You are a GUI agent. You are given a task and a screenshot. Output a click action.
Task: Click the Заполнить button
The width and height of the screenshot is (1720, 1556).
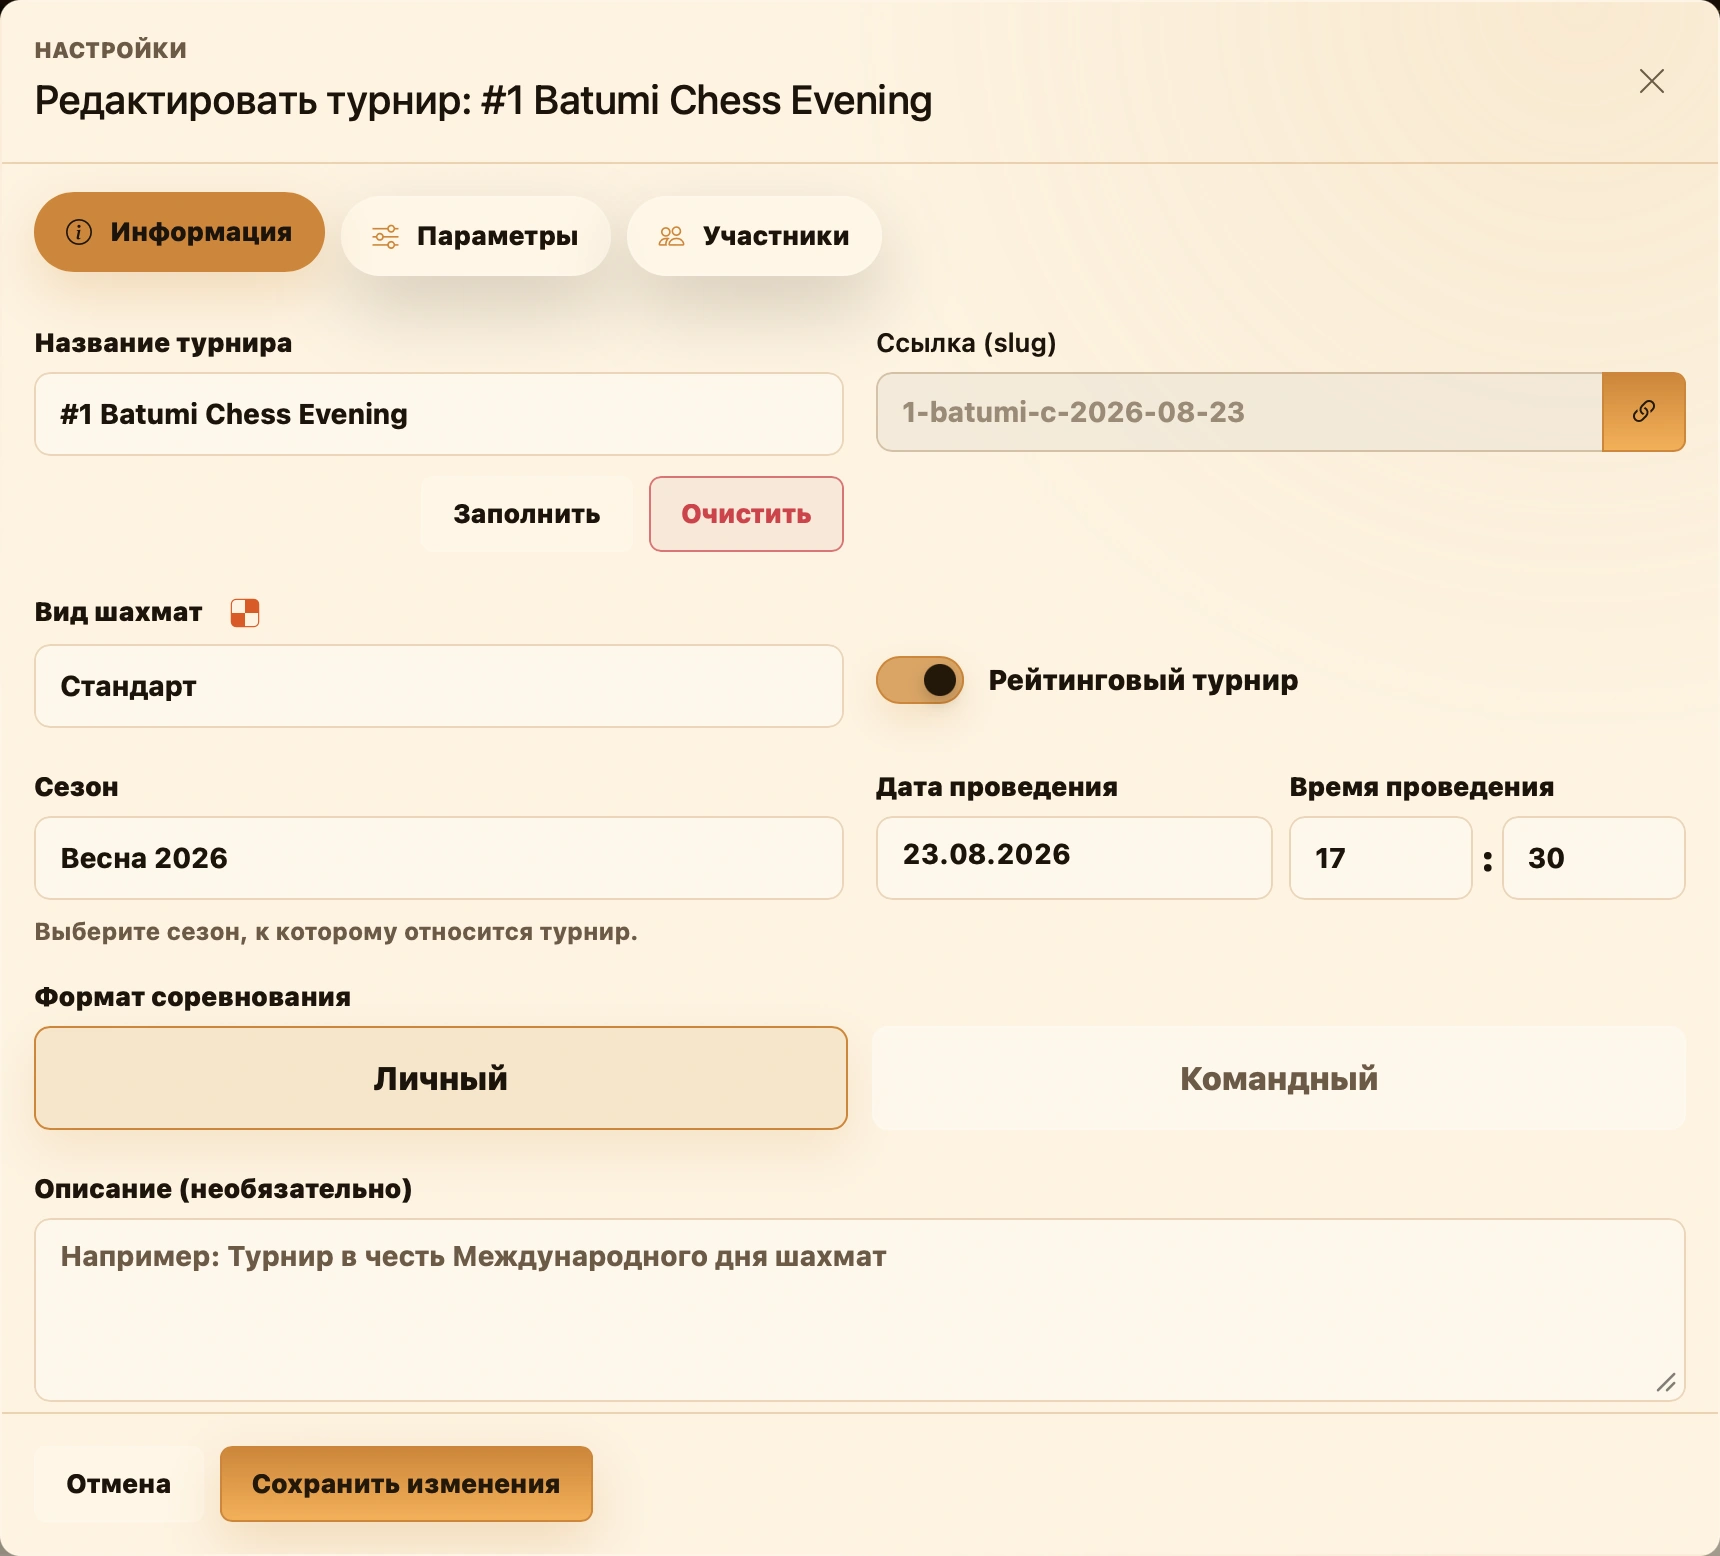pos(527,514)
